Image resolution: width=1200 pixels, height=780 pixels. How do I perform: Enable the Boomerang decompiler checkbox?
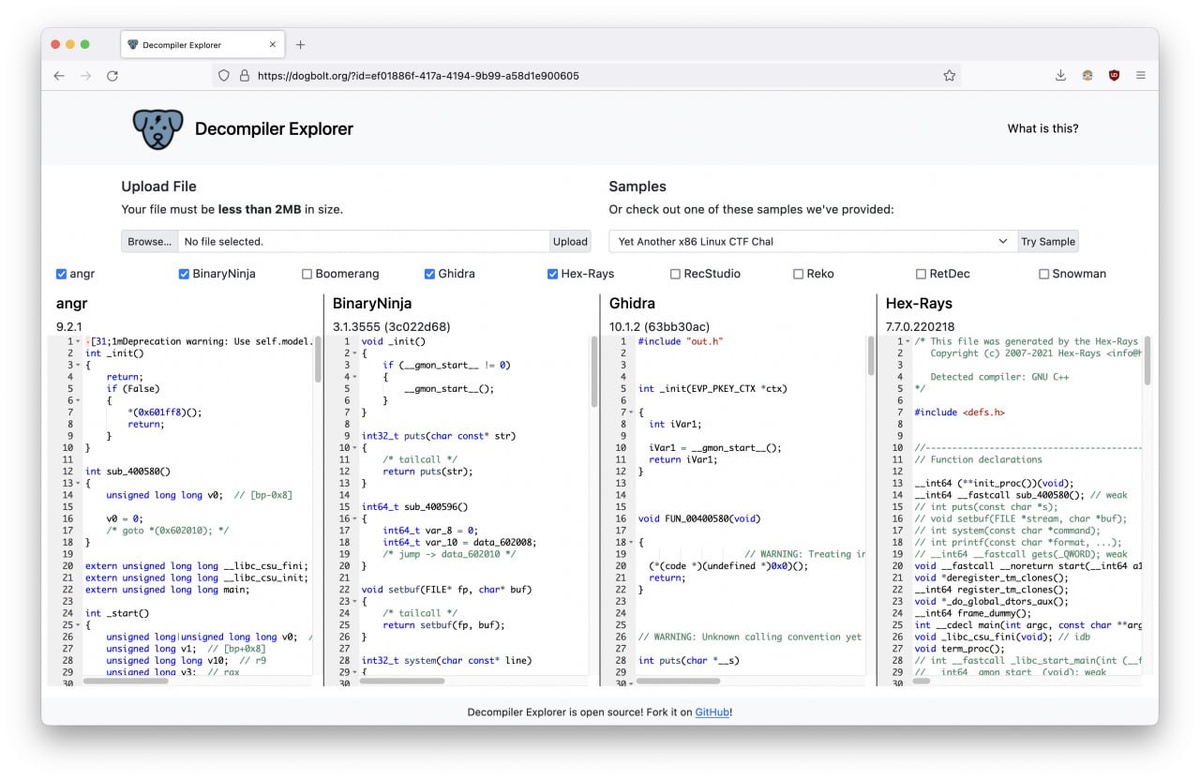pos(307,274)
